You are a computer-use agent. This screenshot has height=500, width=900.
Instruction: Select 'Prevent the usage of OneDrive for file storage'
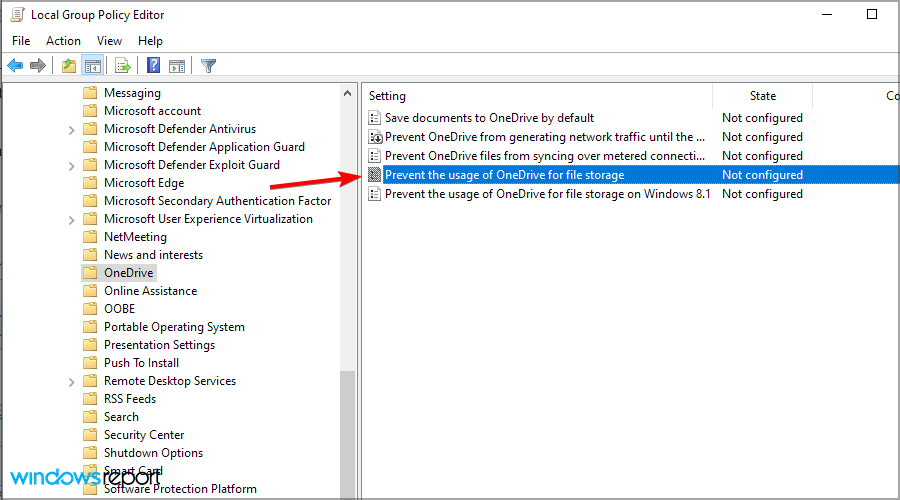pyautogui.click(x=505, y=175)
